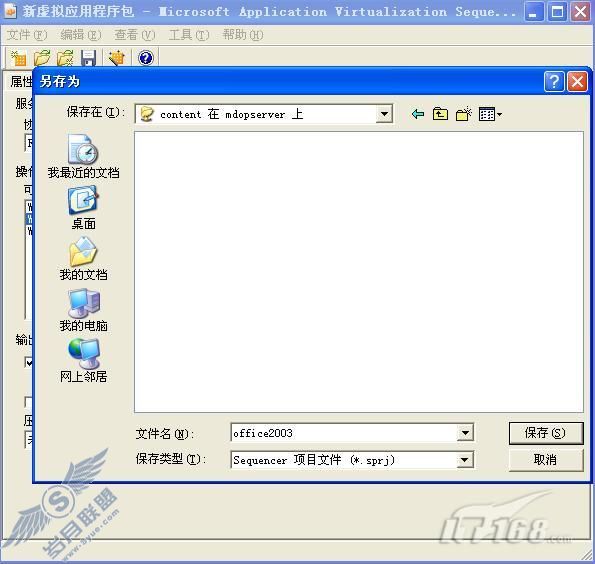Expand the 保存在 location dropdown
The width and height of the screenshot is (595, 564).
tap(384, 114)
